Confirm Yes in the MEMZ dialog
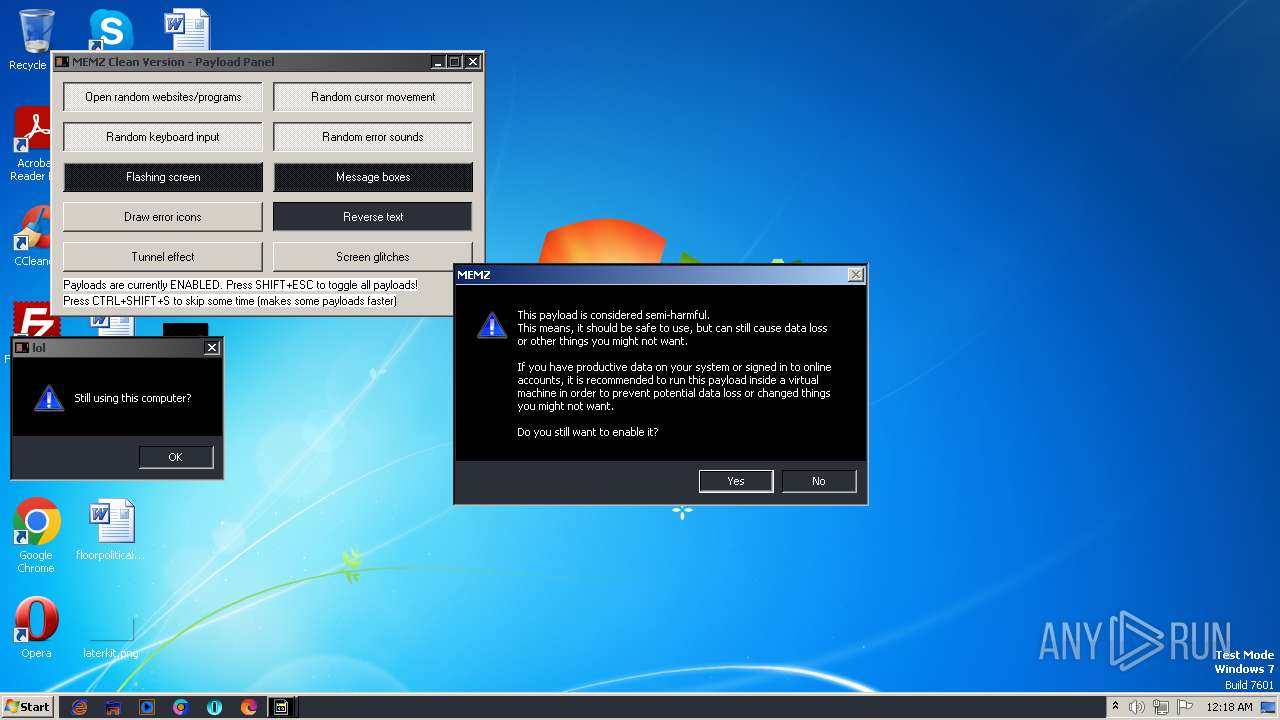Screen dimensions: 1280x720 736,481
